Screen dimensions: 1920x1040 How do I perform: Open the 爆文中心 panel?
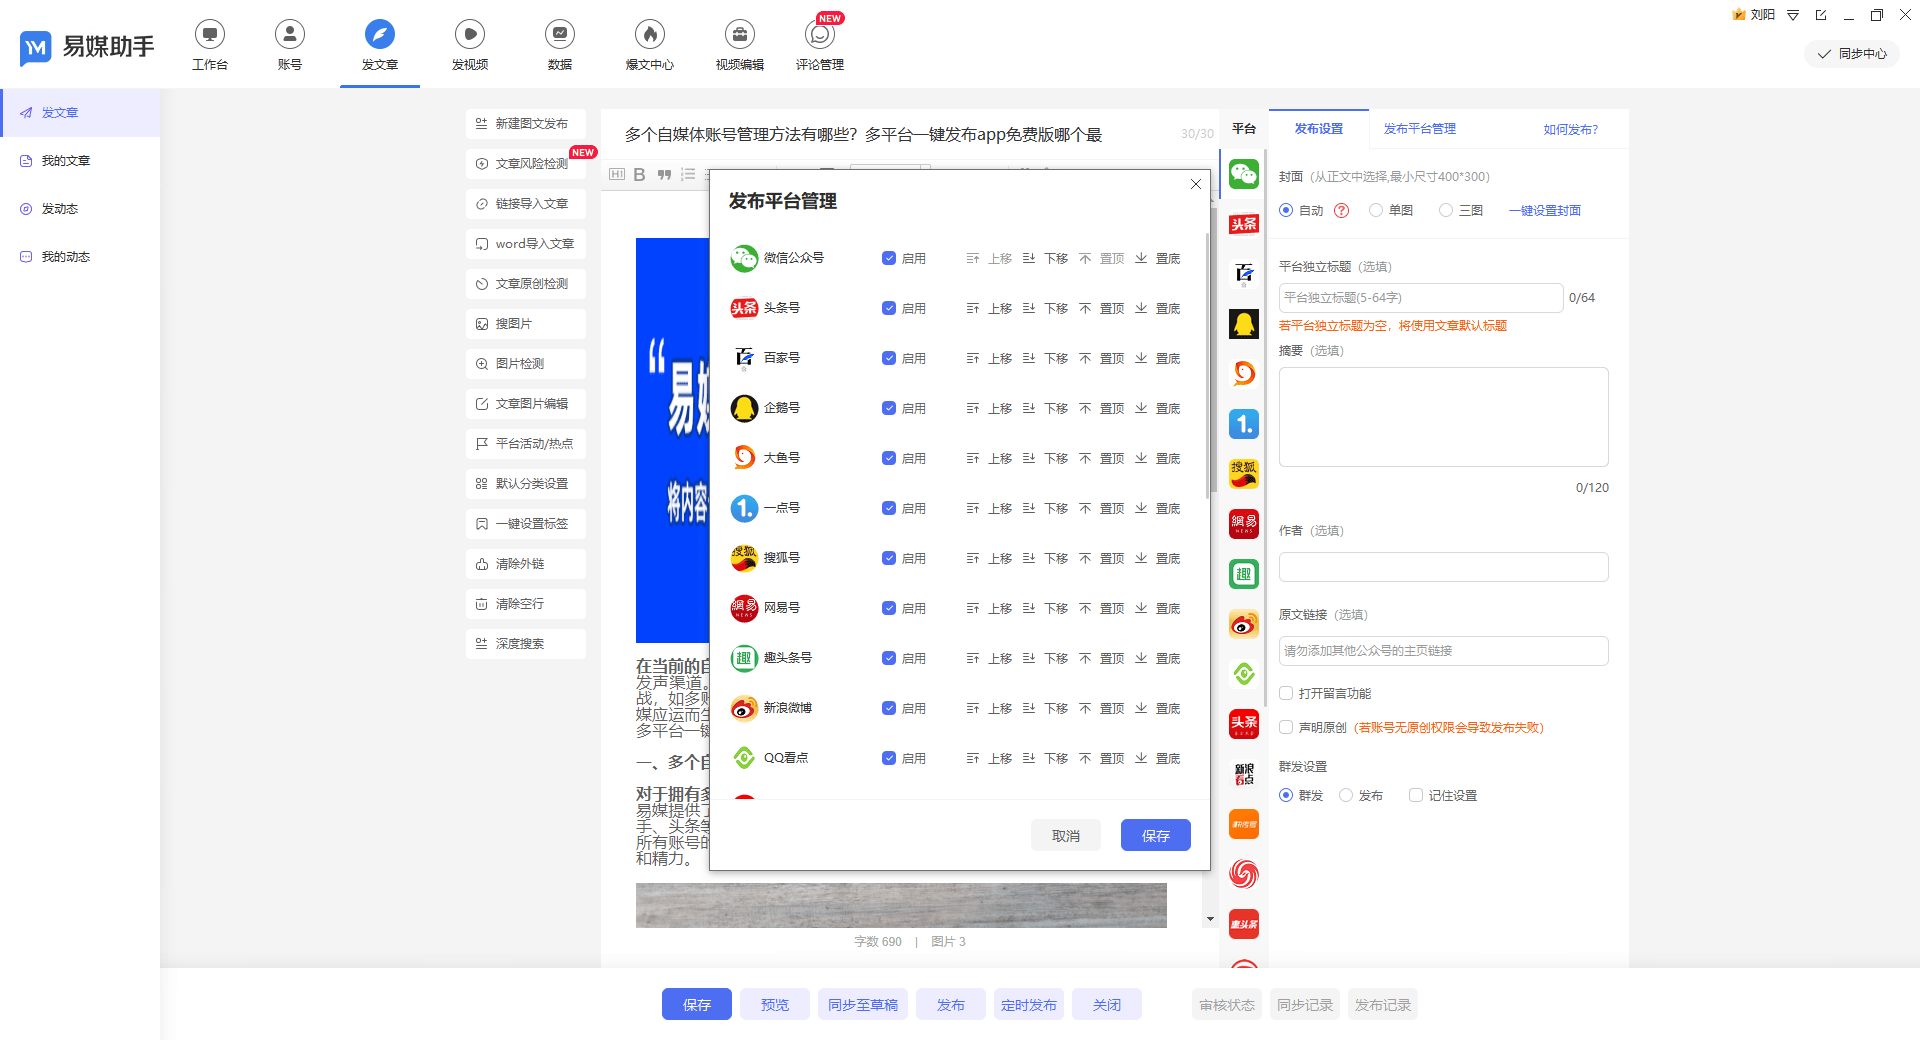(x=649, y=44)
